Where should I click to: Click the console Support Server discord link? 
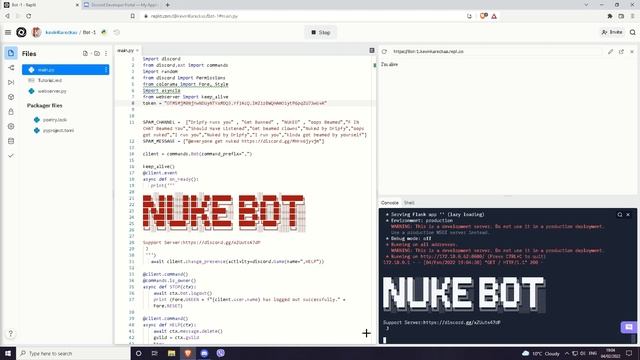tap(461, 322)
